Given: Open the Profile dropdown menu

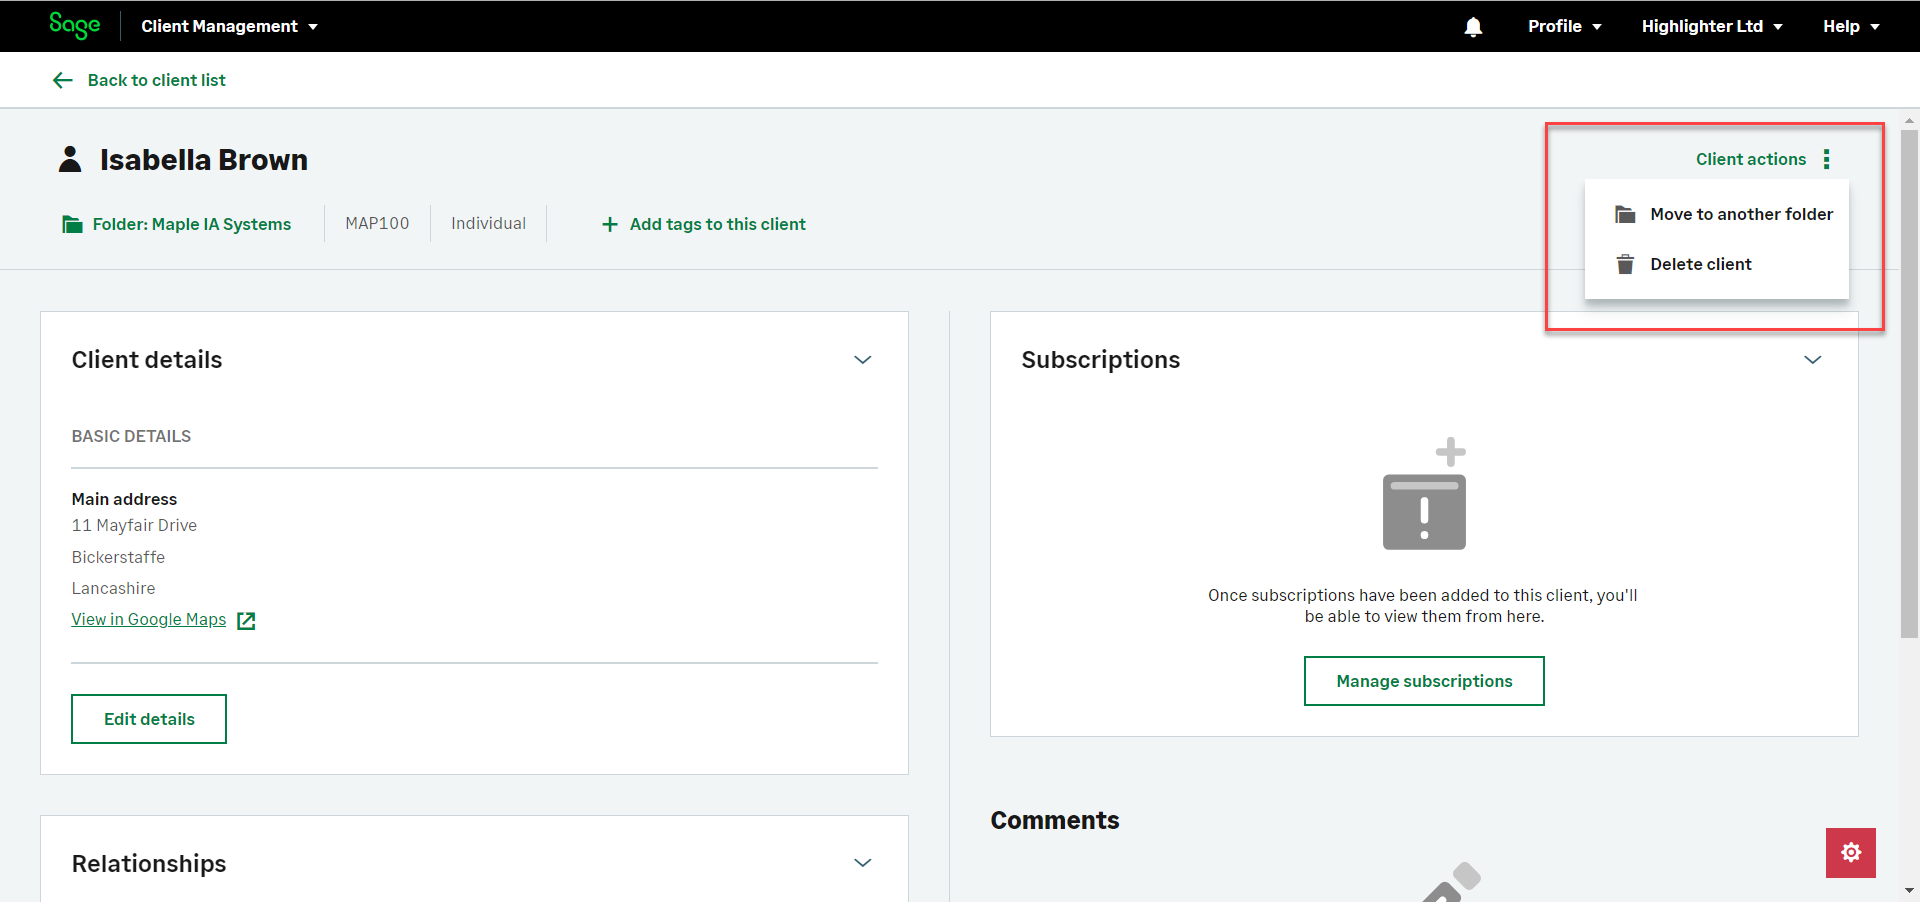Looking at the screenshot, I should tap(1564, 26).
